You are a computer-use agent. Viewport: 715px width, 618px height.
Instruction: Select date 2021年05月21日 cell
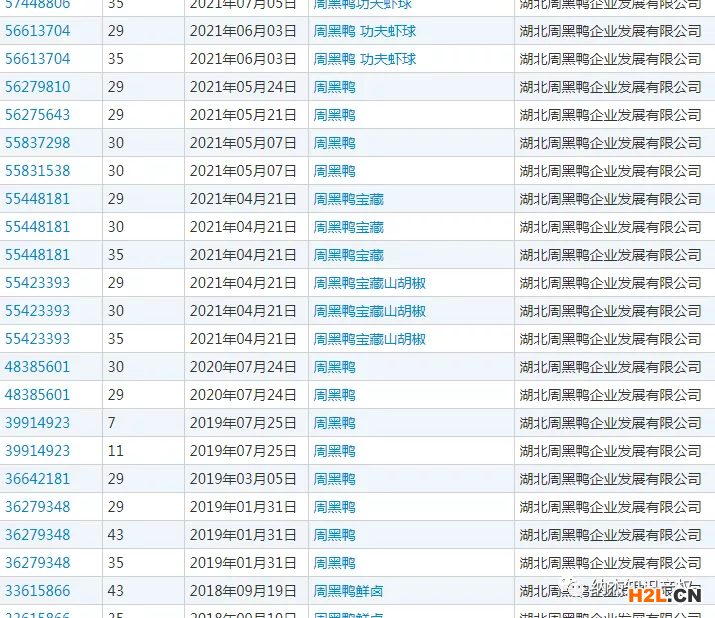pyautogui.click(x=243, y=114)
